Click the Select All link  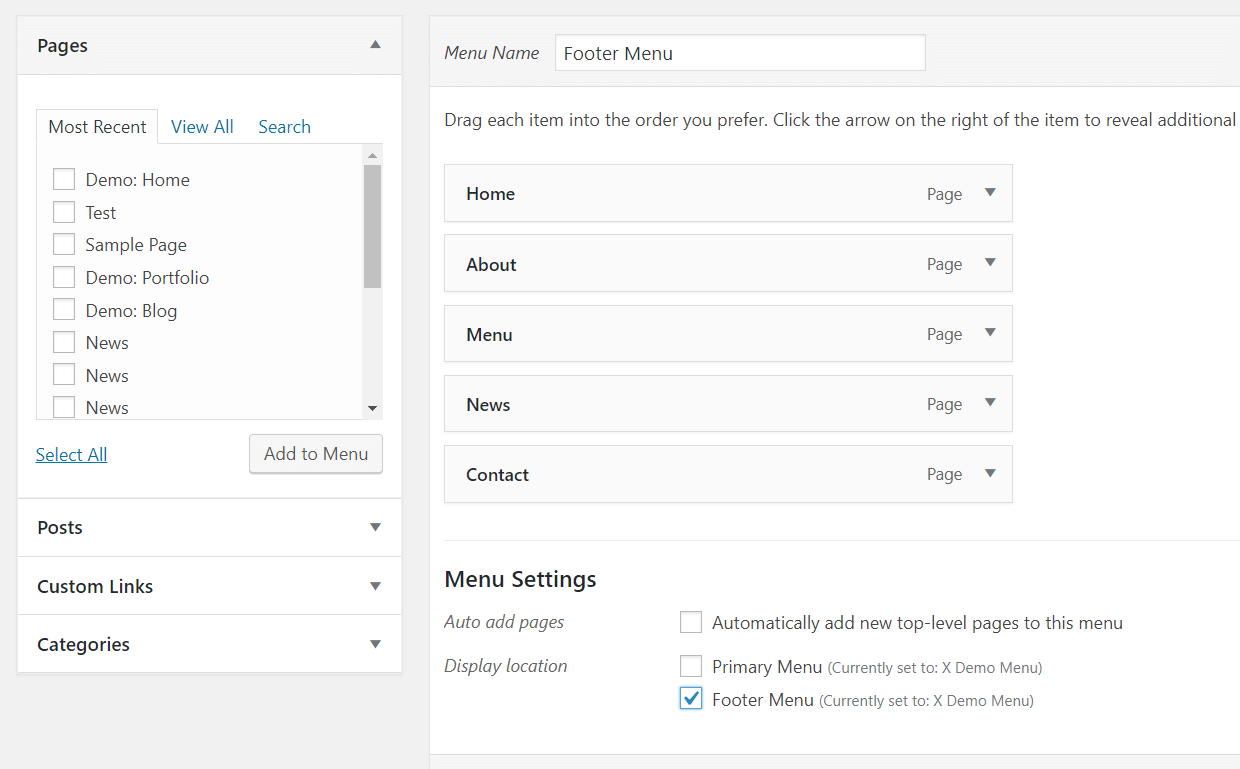(x=71, y=454)
